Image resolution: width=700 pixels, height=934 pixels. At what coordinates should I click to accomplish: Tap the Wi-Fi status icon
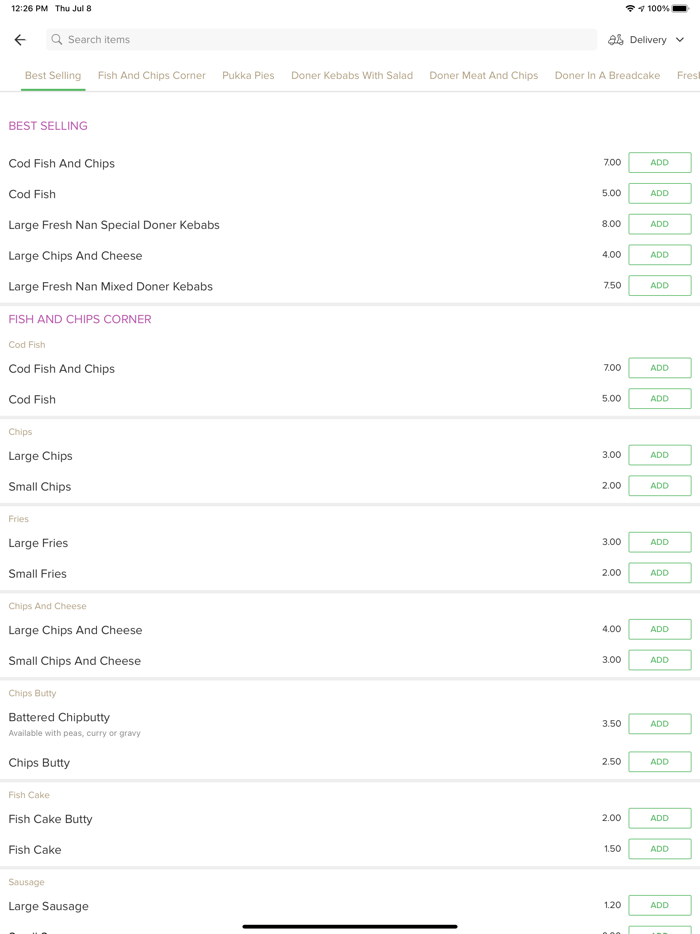pos(630,8)
